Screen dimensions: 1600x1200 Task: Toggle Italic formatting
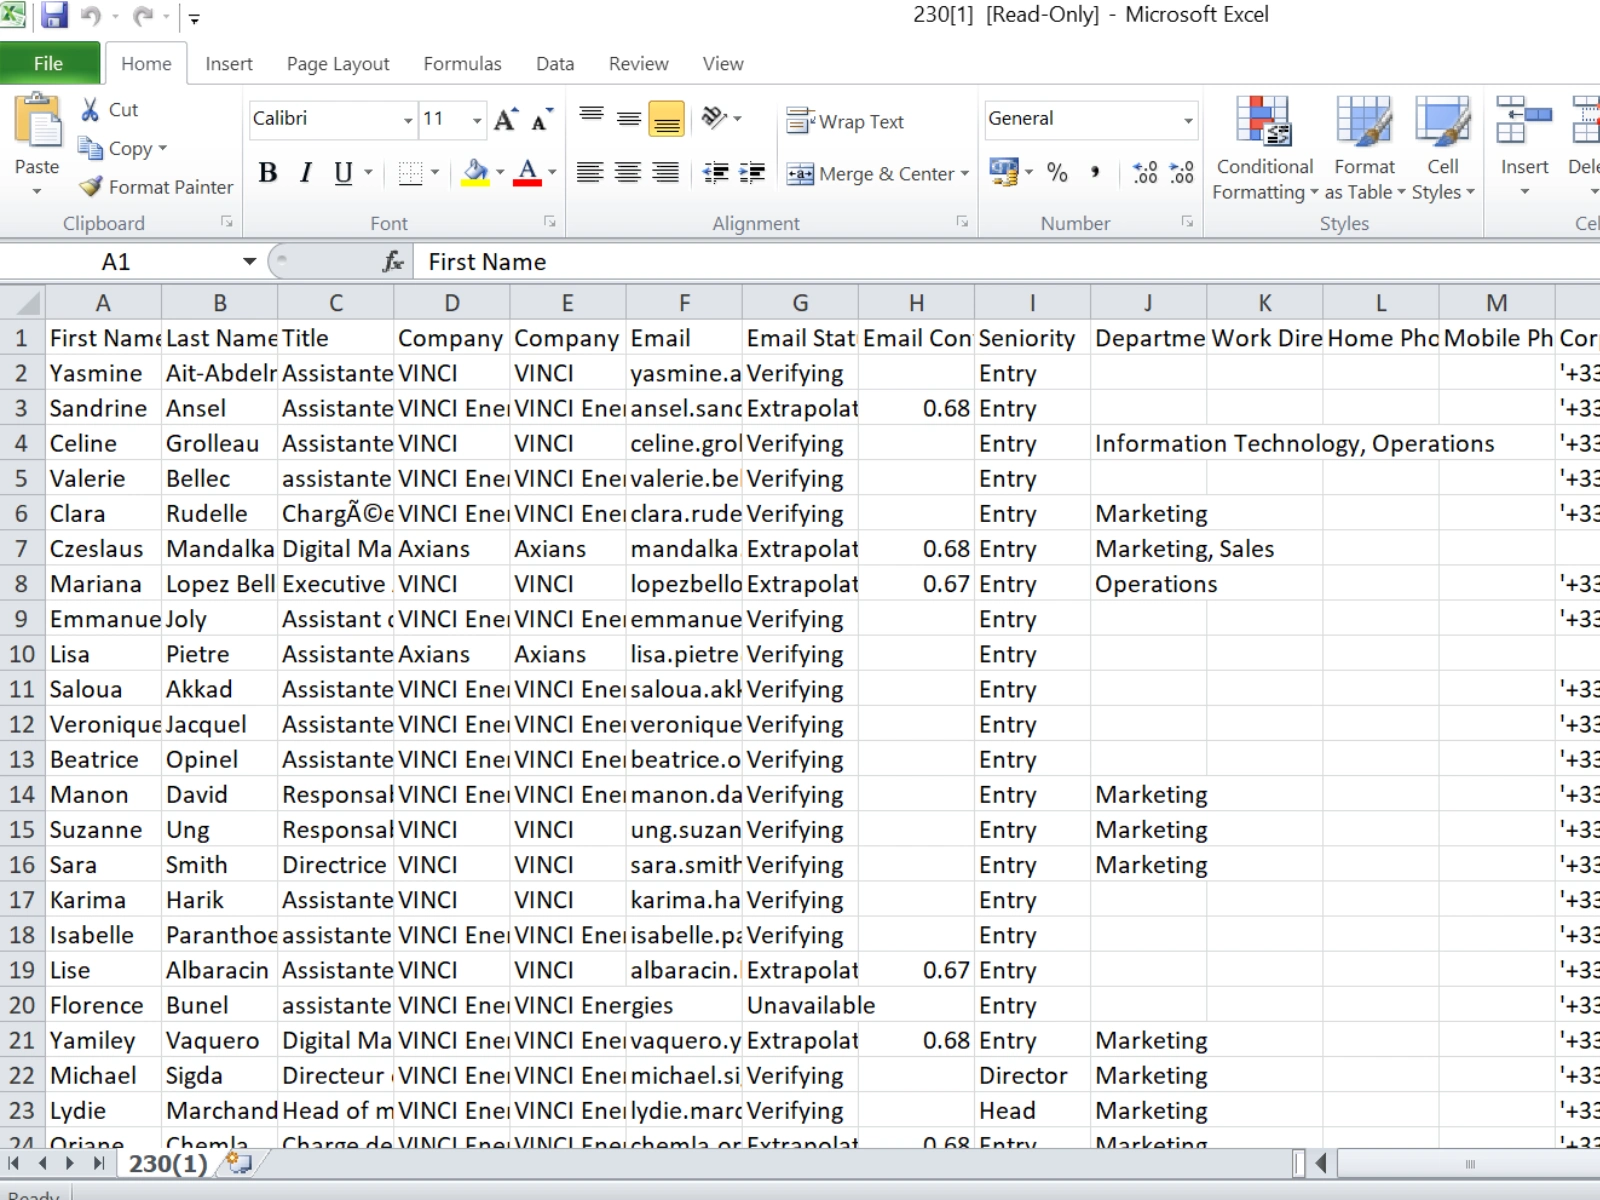point(305,173)
